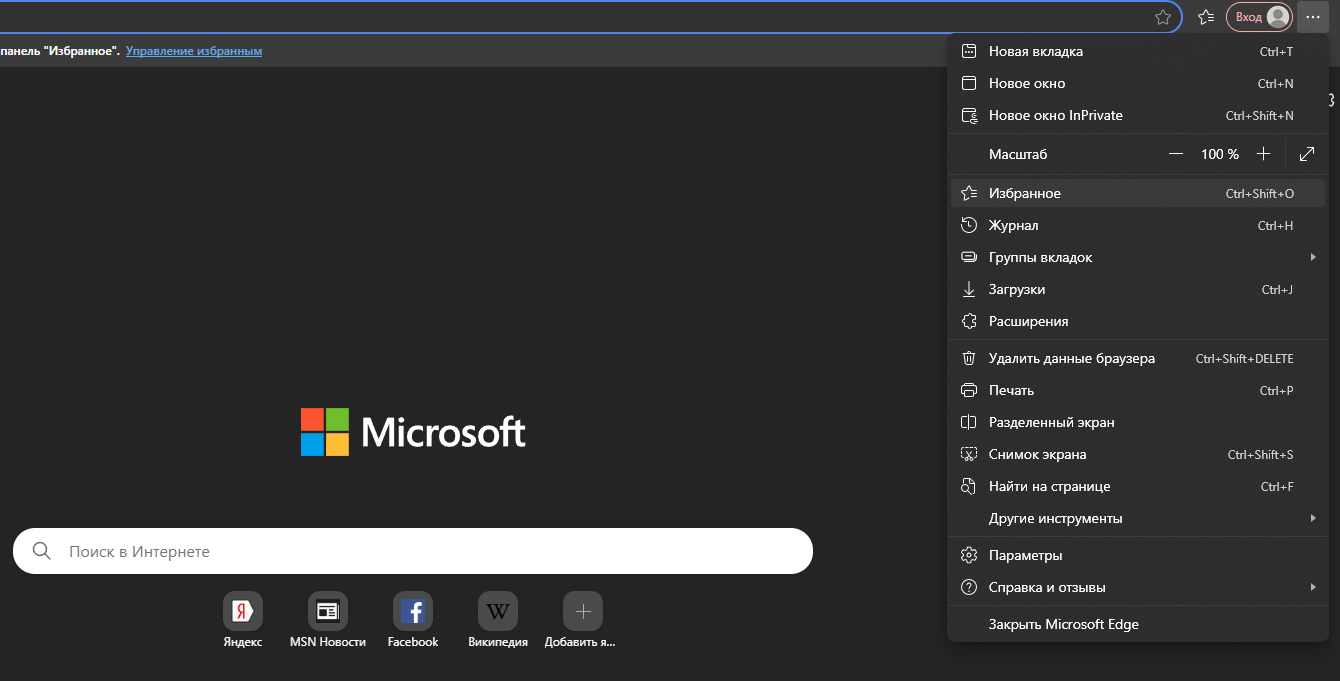Select Новое окно InPrivate menu item
Viewport: 1340px width, 681px height.
pos(1055,115)
